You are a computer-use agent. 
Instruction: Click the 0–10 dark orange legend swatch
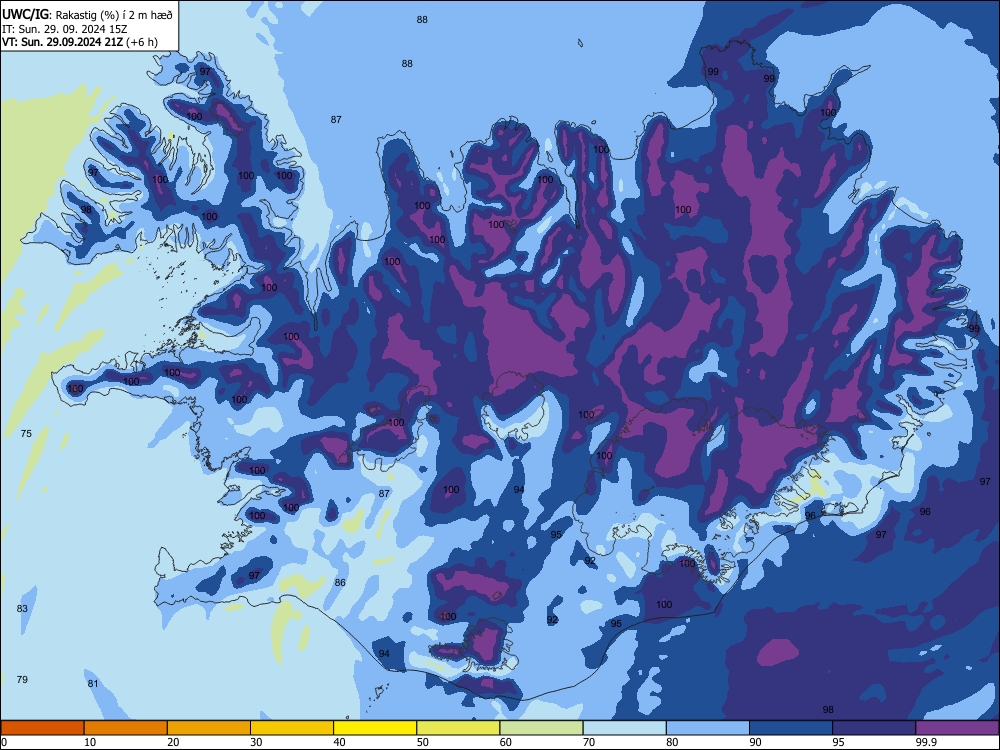click(x=42, y=728)
